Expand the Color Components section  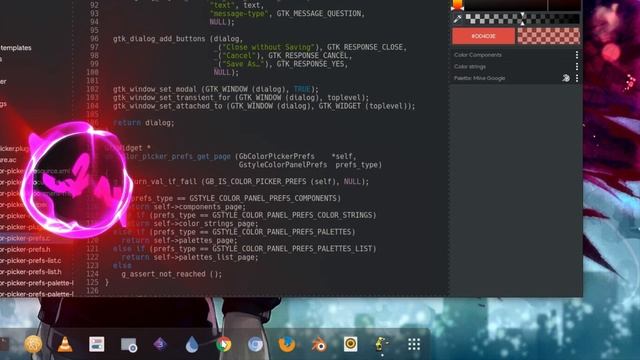click(x=478, y=55)
